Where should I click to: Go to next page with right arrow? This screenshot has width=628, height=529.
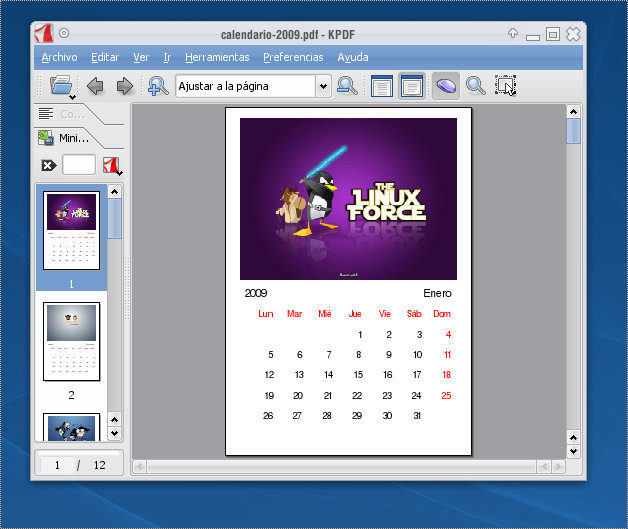pos(125,86)
